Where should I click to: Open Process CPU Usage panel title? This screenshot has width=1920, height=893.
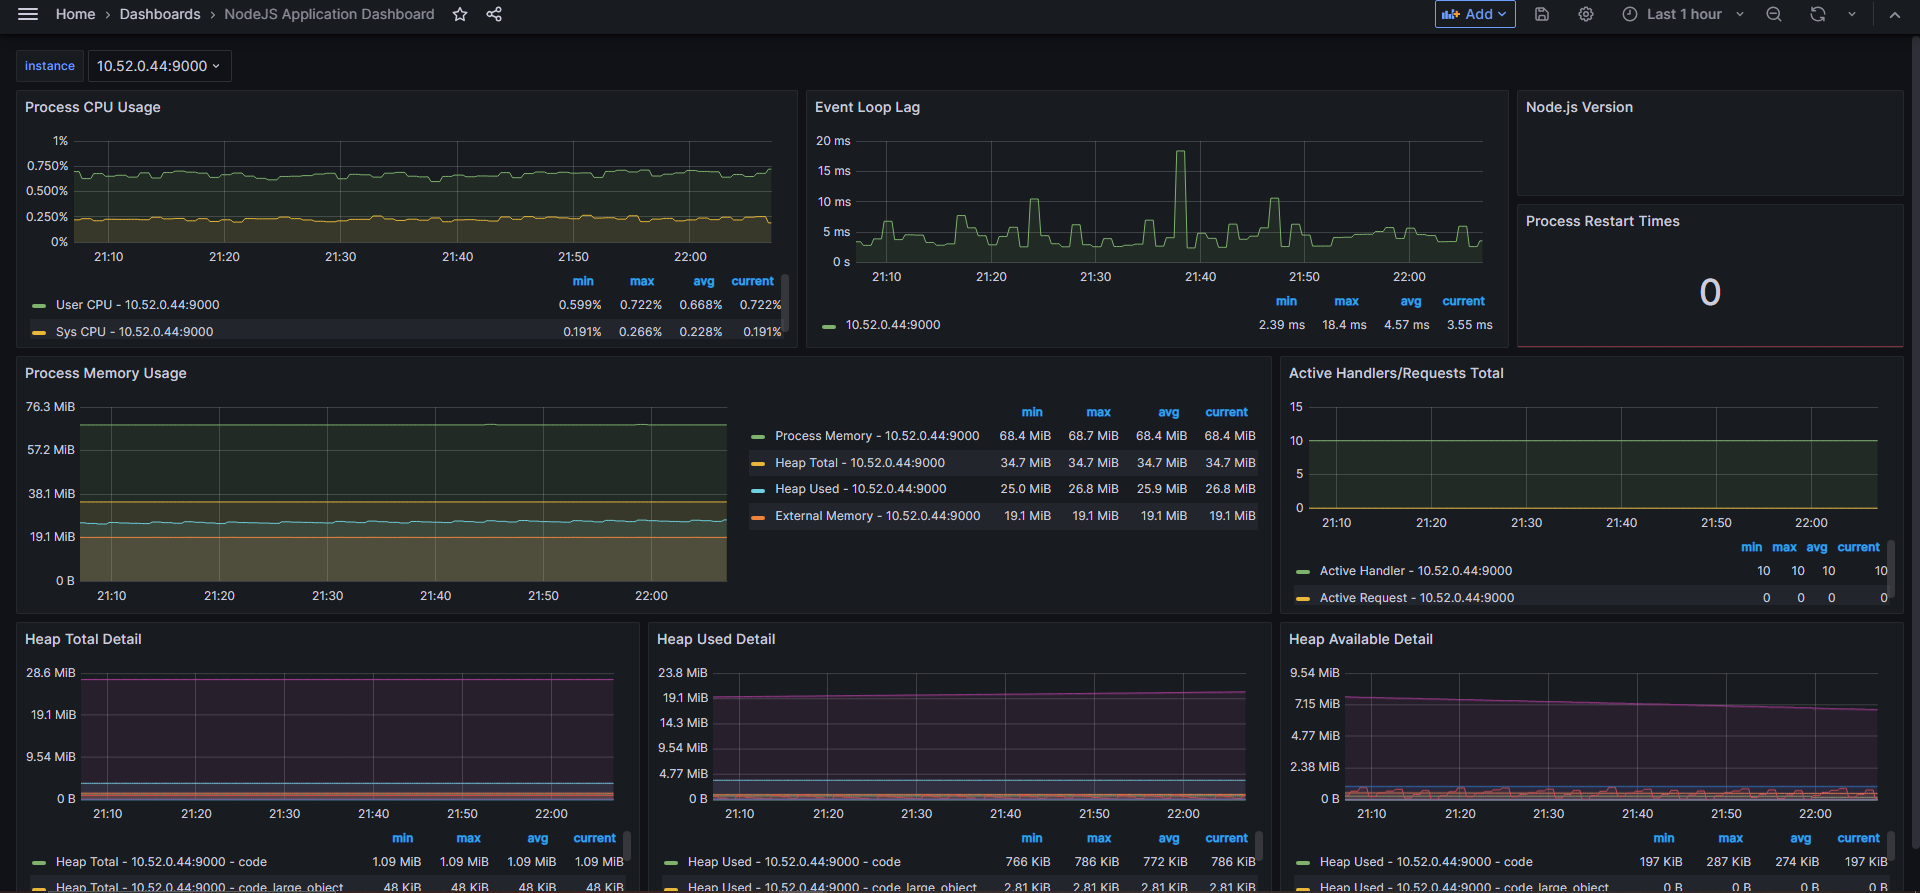pyautogui.click(x=93, y=107)
